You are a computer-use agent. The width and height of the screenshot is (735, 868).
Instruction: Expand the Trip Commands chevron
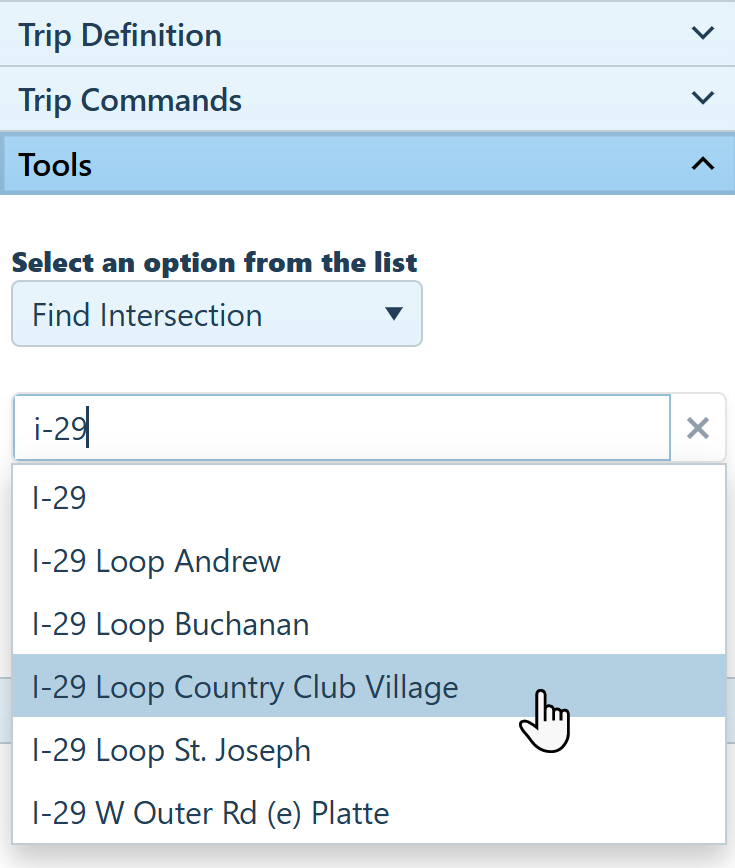coord(703,98)
